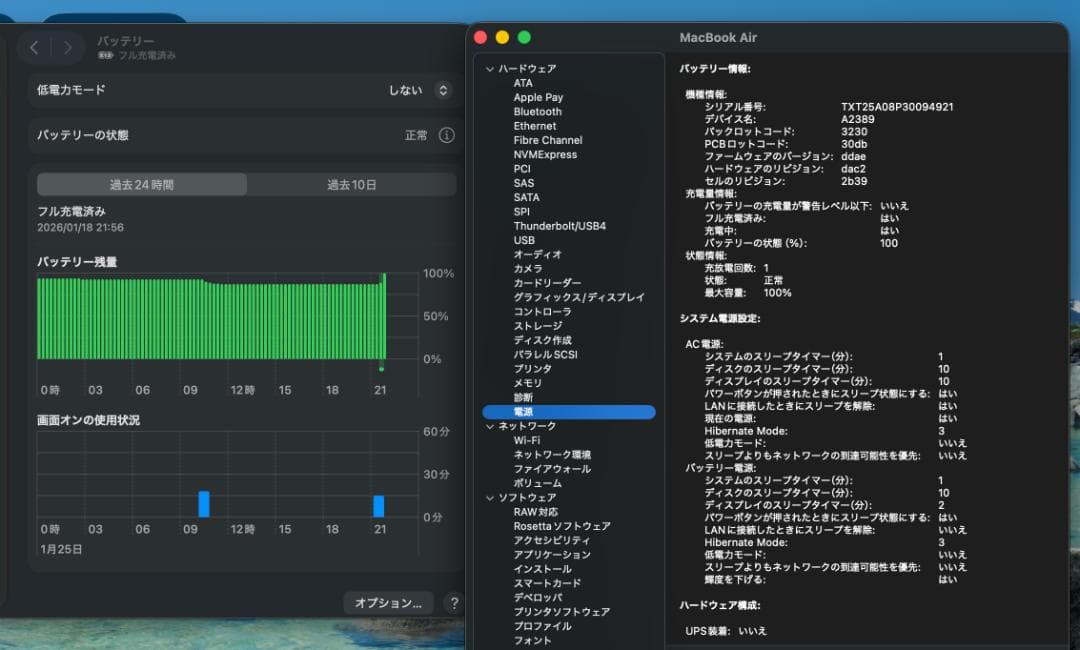Collapse the ハードウェア section

pyautogui.click(x=489, y=68)
